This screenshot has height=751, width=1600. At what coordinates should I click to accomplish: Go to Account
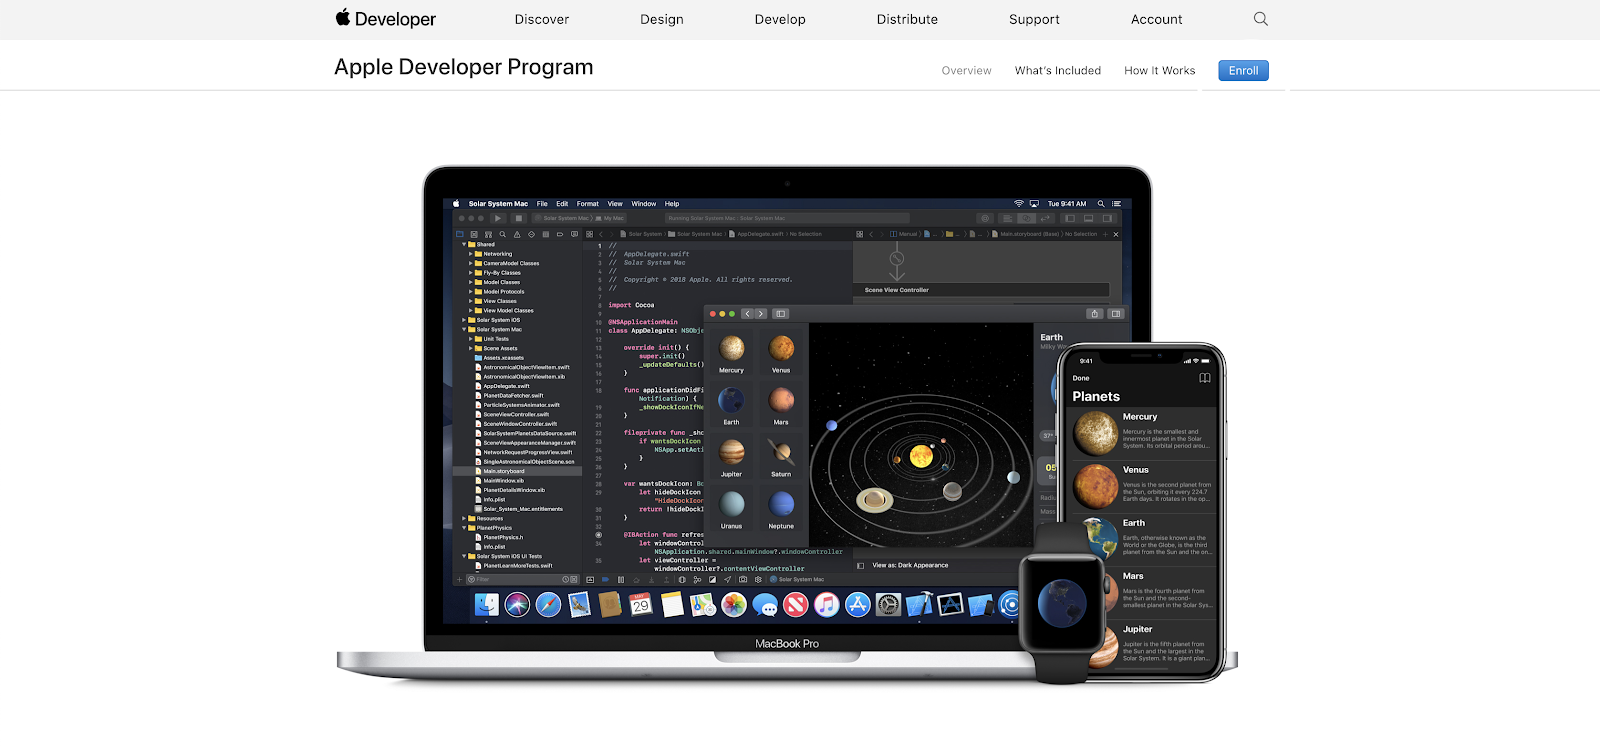tap(1156, 19)
